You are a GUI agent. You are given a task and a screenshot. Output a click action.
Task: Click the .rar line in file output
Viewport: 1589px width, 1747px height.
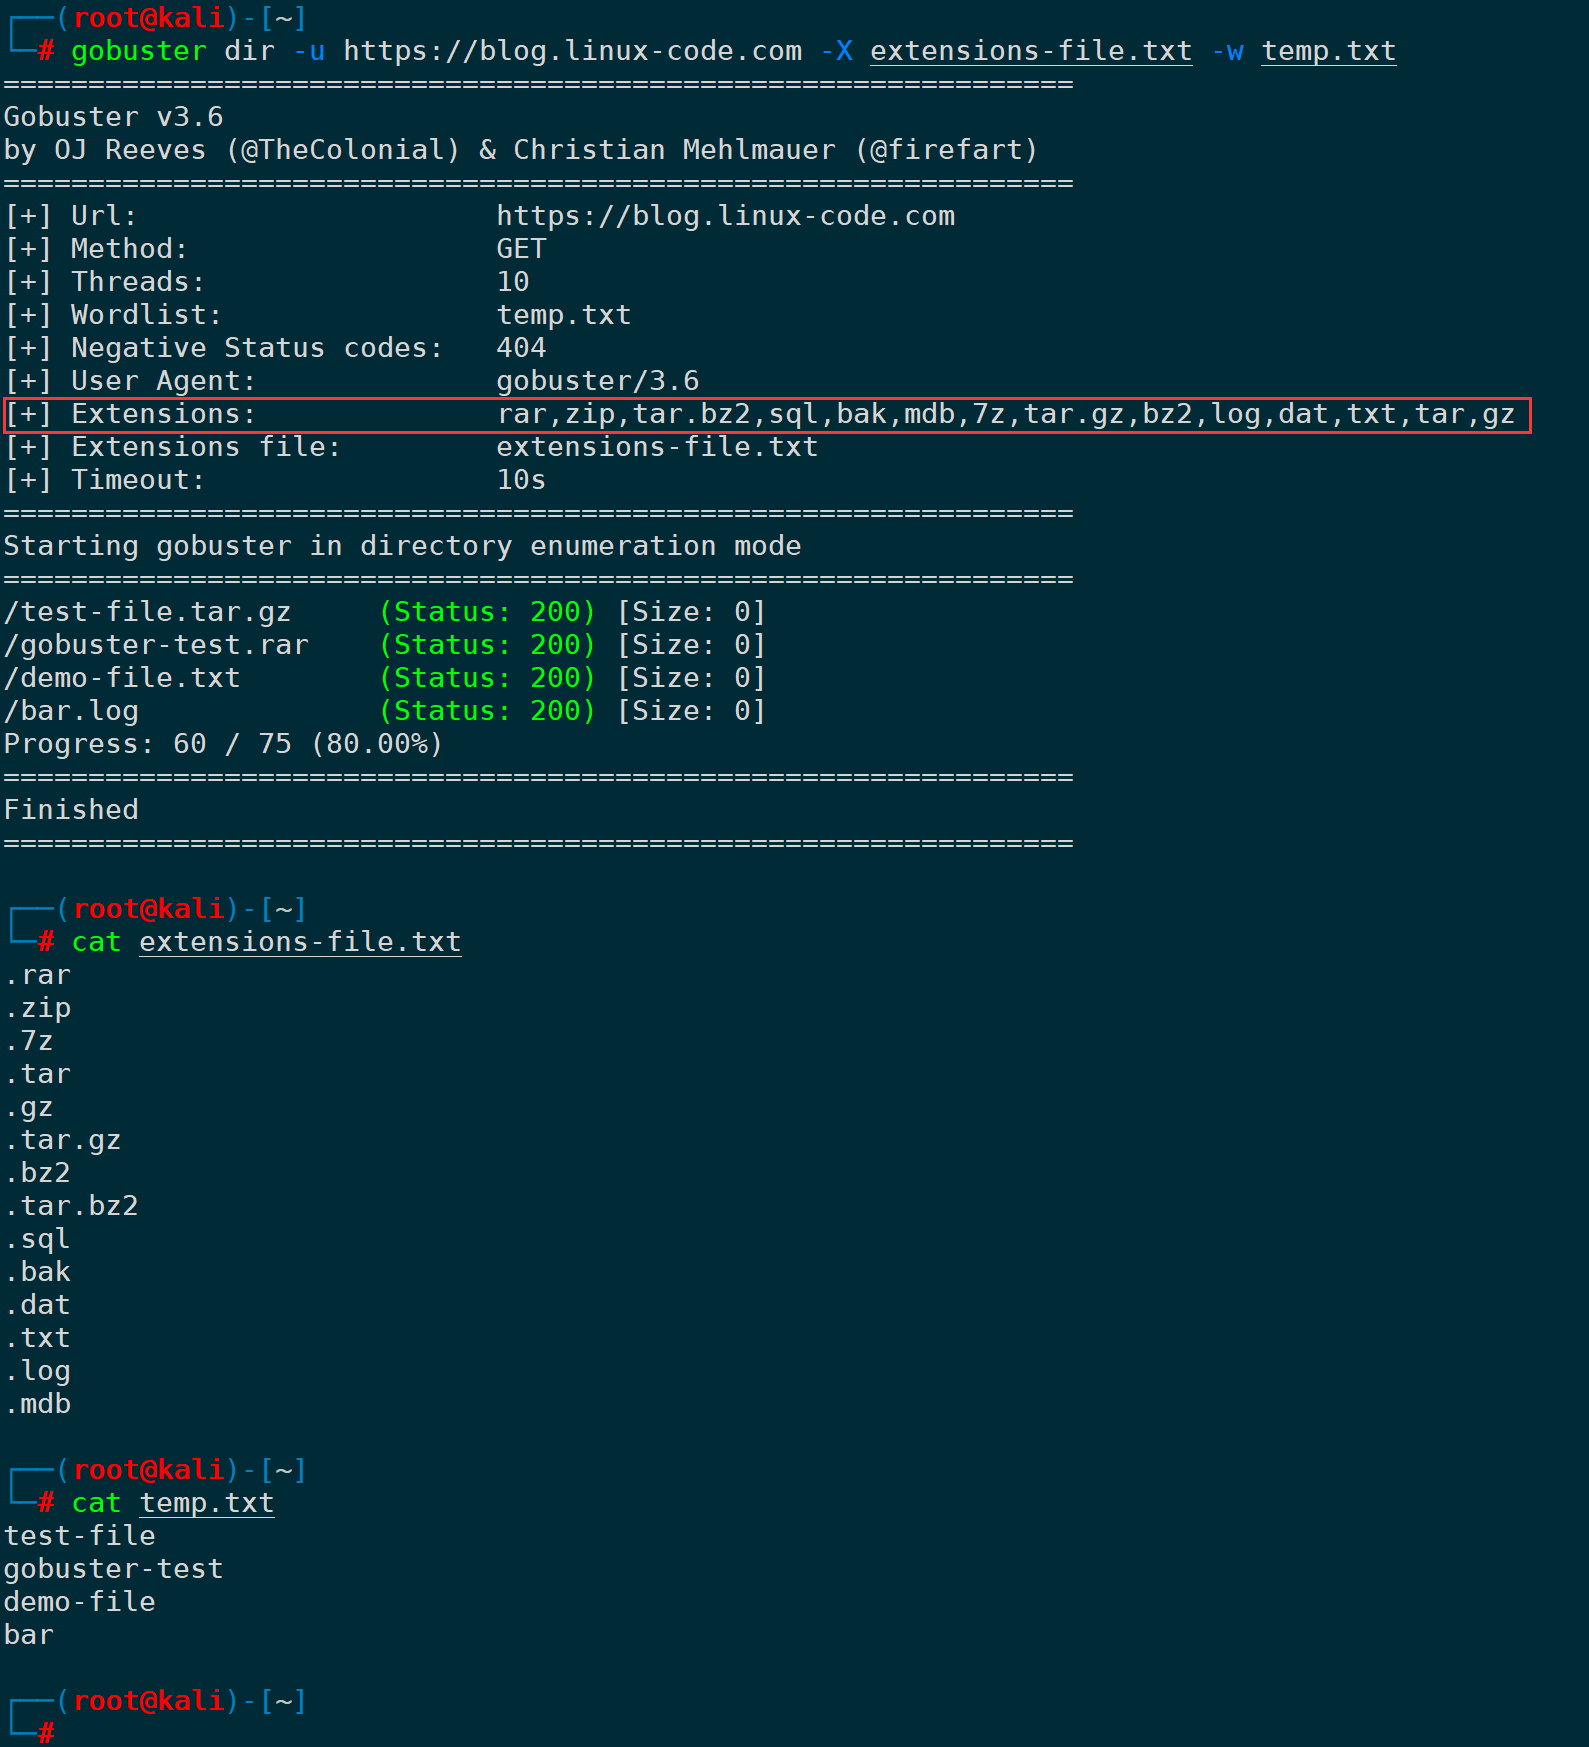click(x=37, y=975)
